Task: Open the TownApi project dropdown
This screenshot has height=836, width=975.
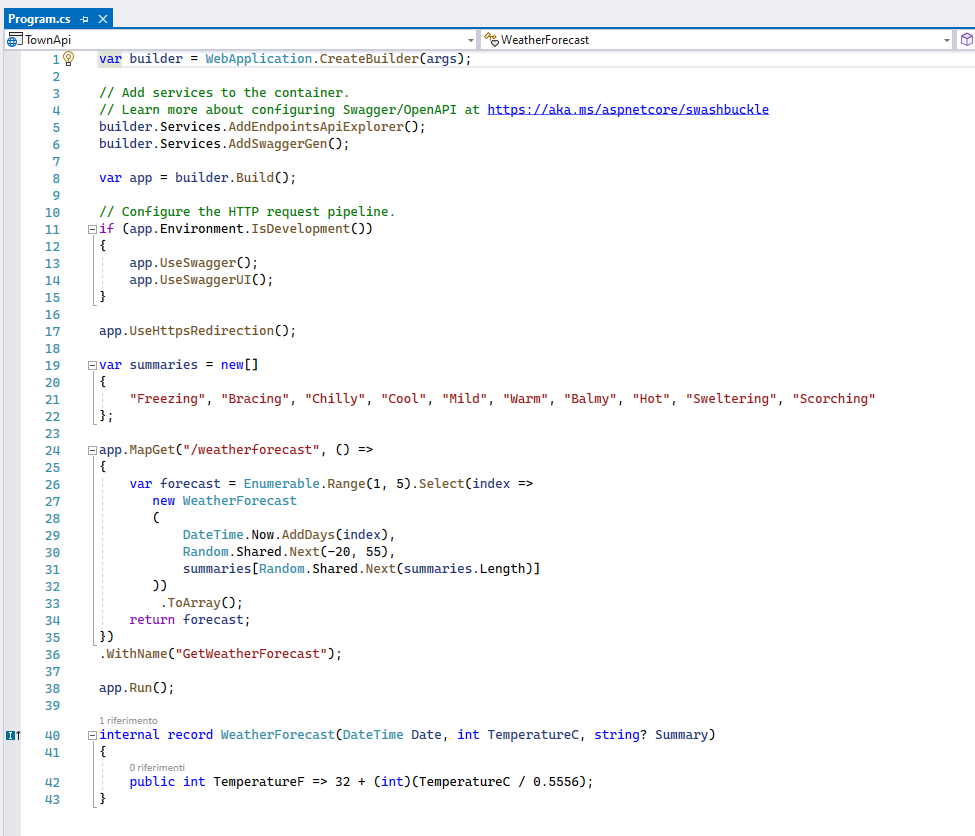Action: pyautogui.click(x=470, y=40)
